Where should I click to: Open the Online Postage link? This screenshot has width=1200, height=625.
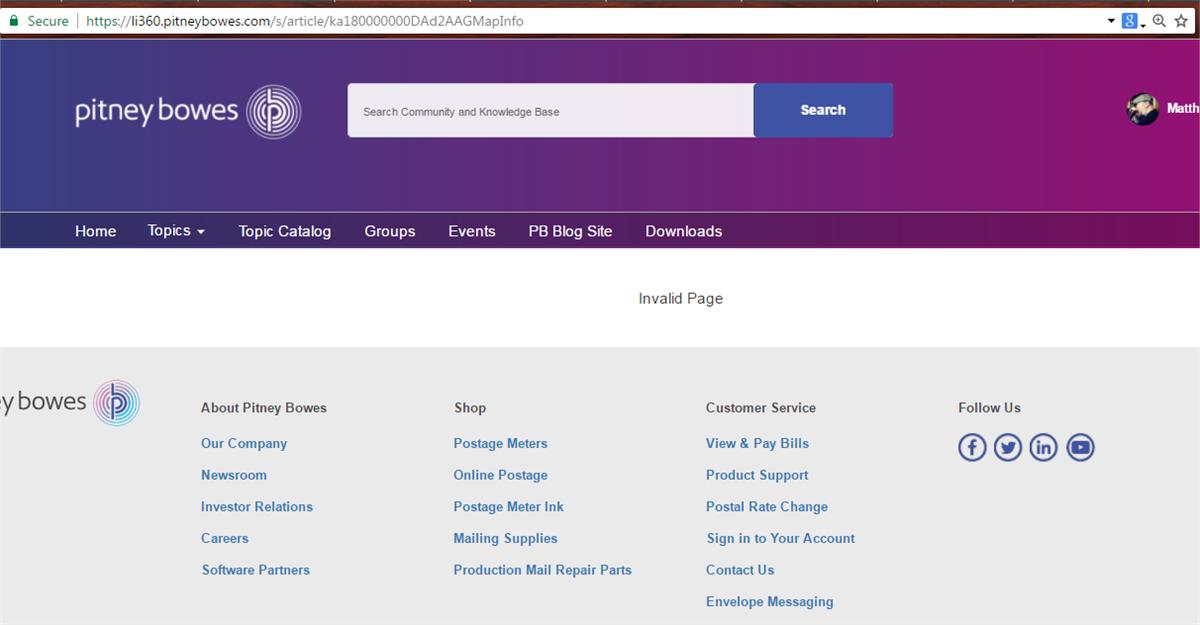tap(501, 475)
